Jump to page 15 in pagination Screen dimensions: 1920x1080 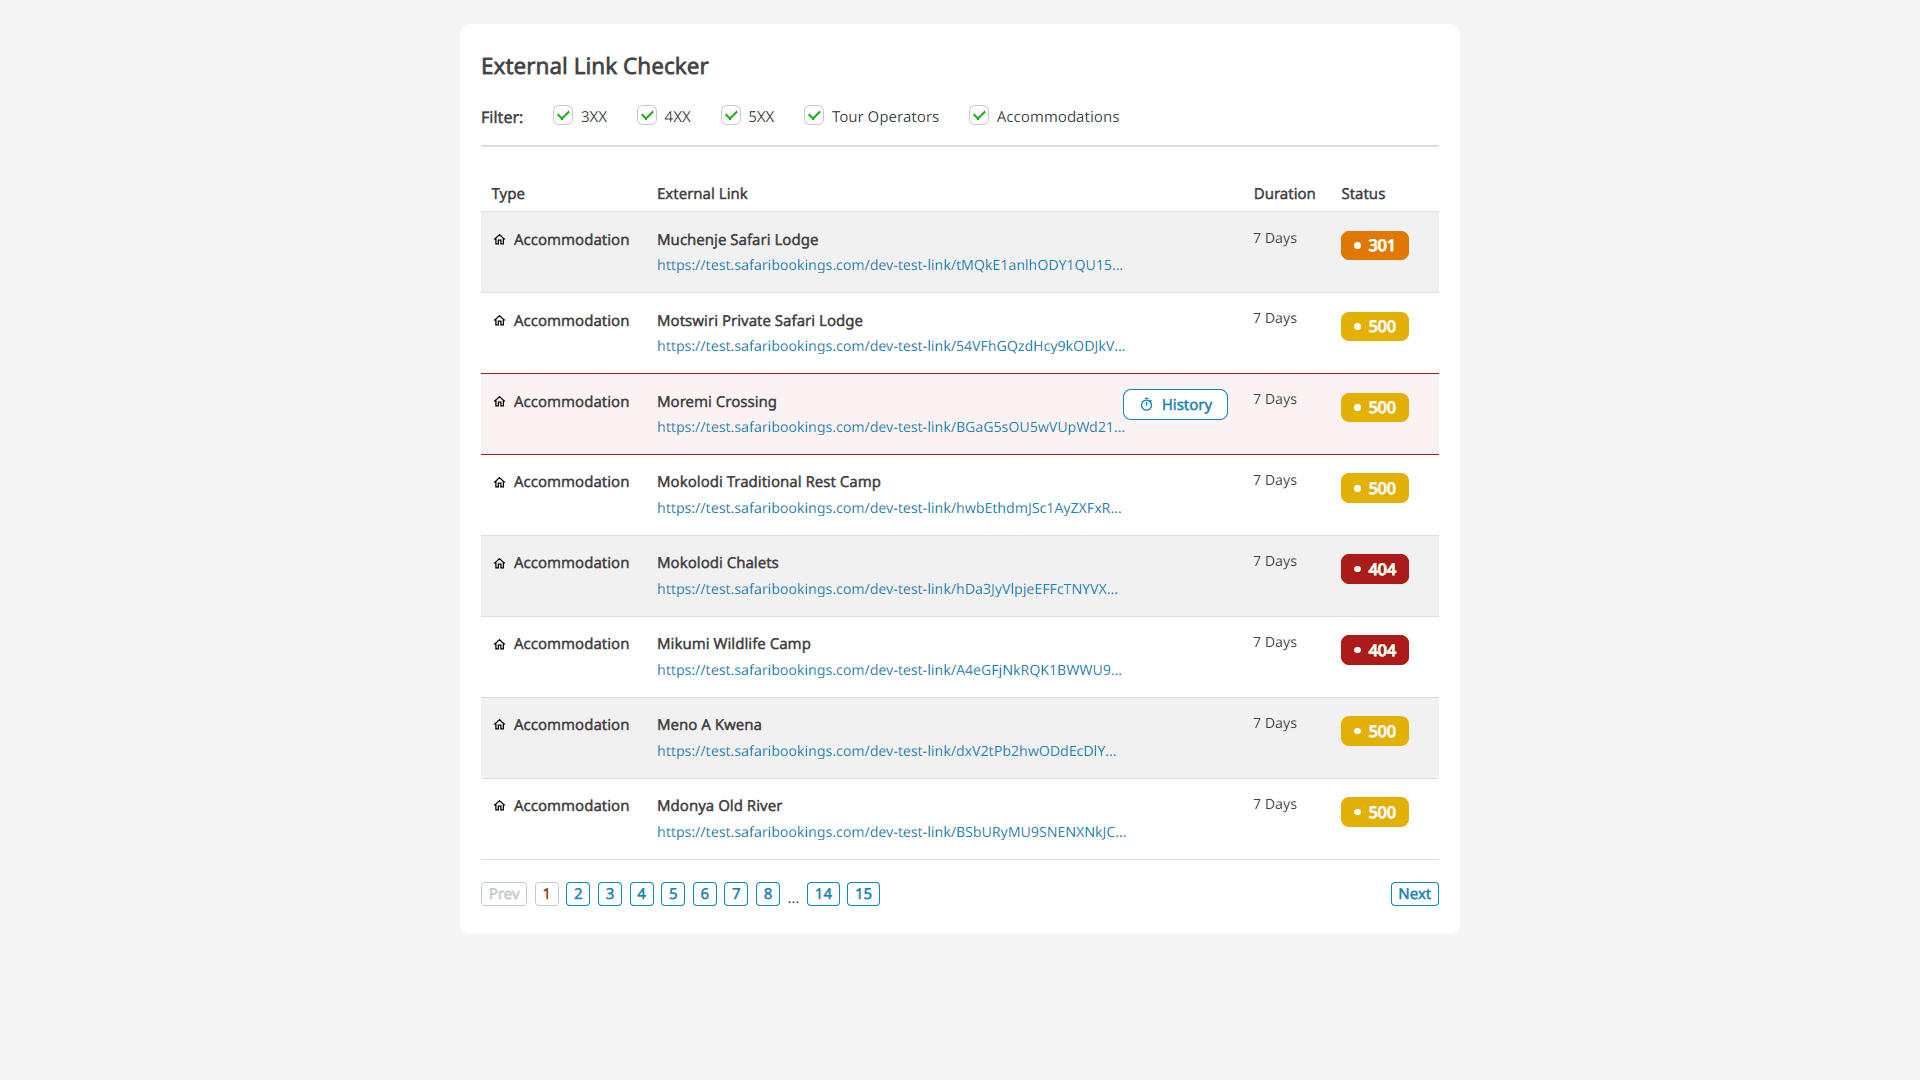(863, 893)
